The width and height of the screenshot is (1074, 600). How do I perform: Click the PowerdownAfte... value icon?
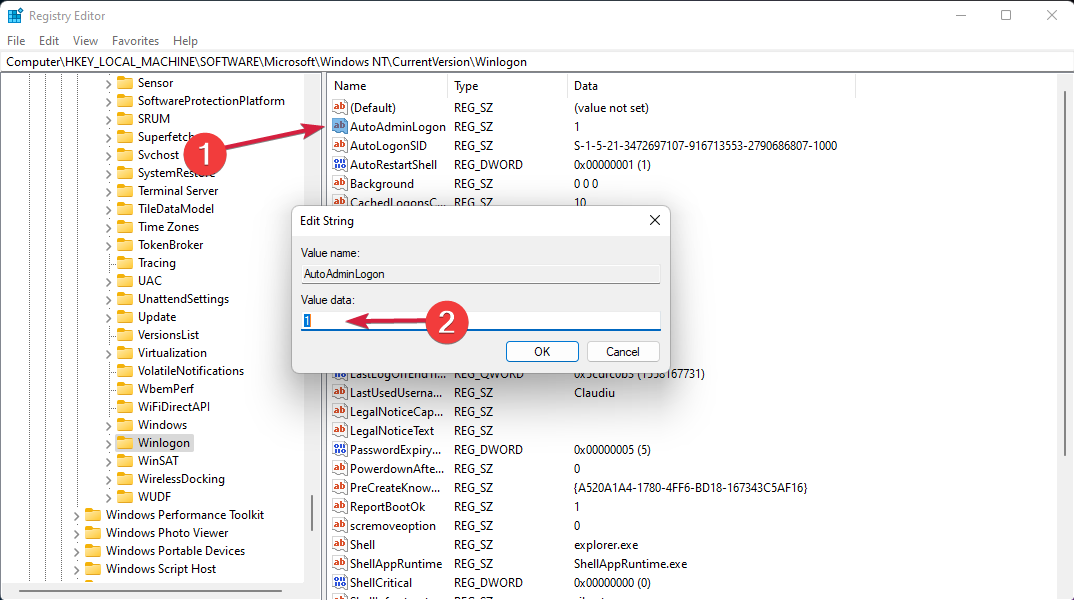point(340,468)
